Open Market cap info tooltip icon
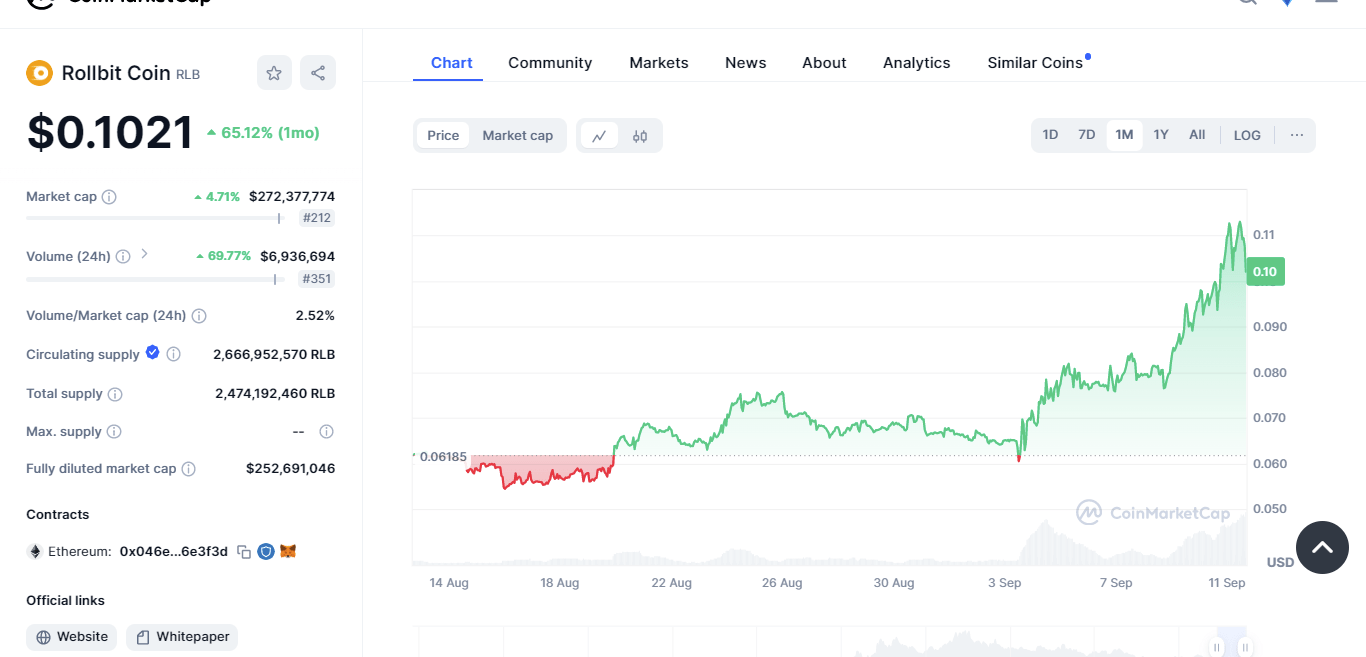This screenshot has width=1366, height=657. (109, 197)
